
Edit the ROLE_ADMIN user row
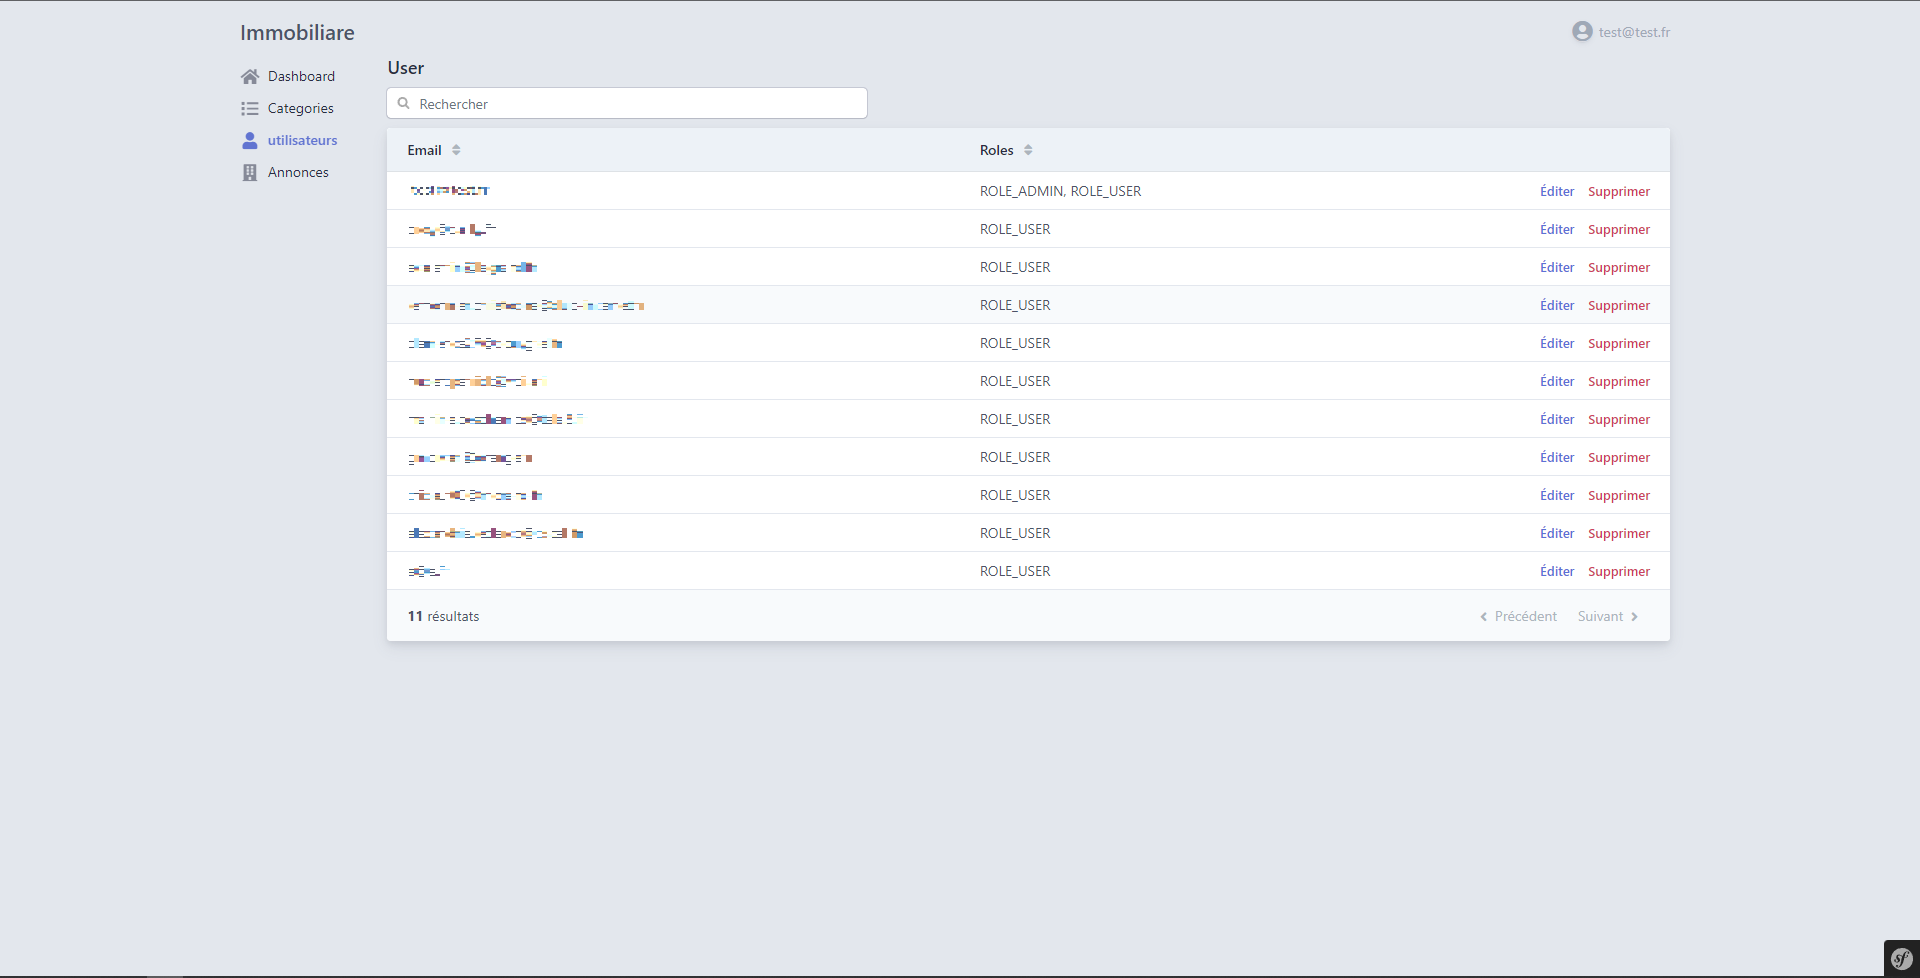click(1556, 192)
